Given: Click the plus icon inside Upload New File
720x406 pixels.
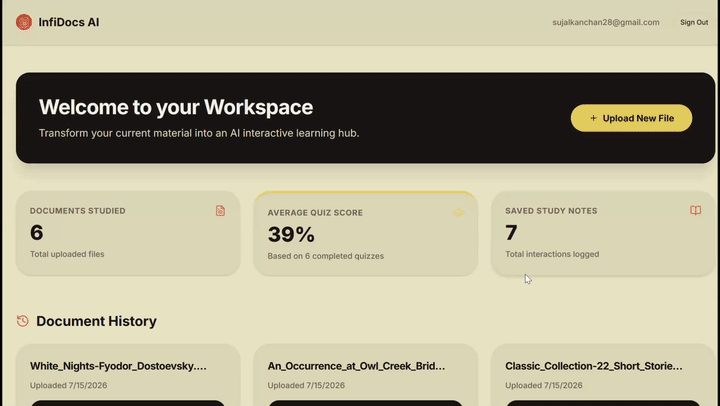Looking at the screenshot, I should [x=593, y=118].
